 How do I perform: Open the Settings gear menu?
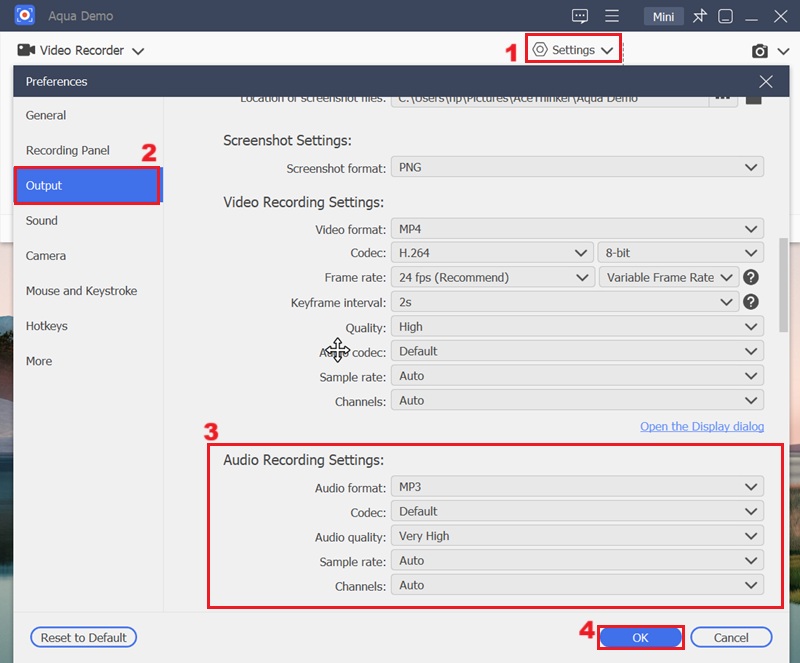point(573,50)
